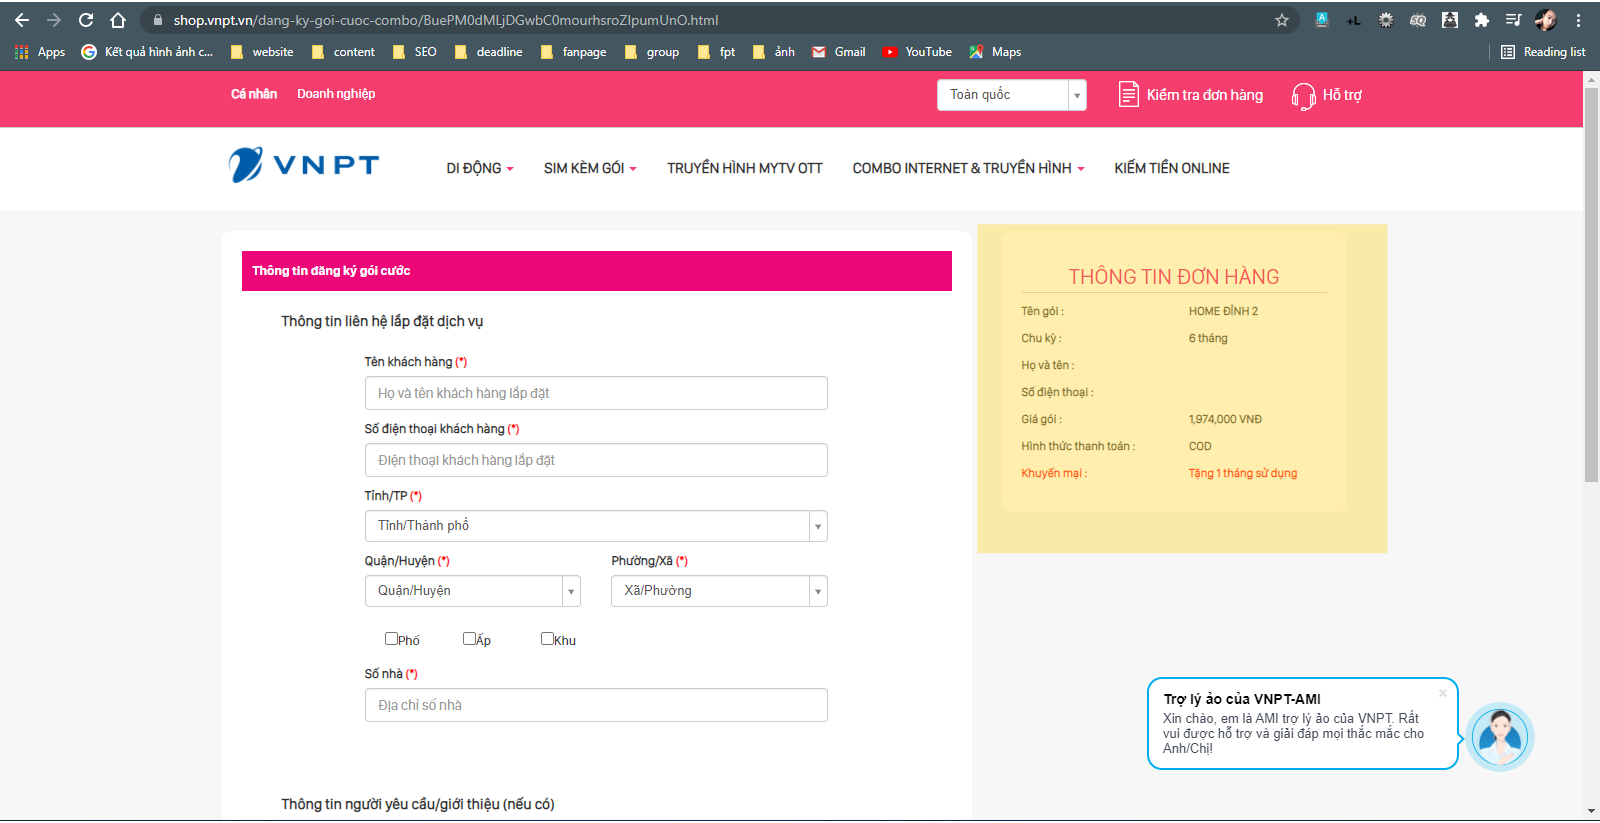Open the Google bookmark Kết quả hình ảnh
The image size is (1600, 823).
click(147, 52)
